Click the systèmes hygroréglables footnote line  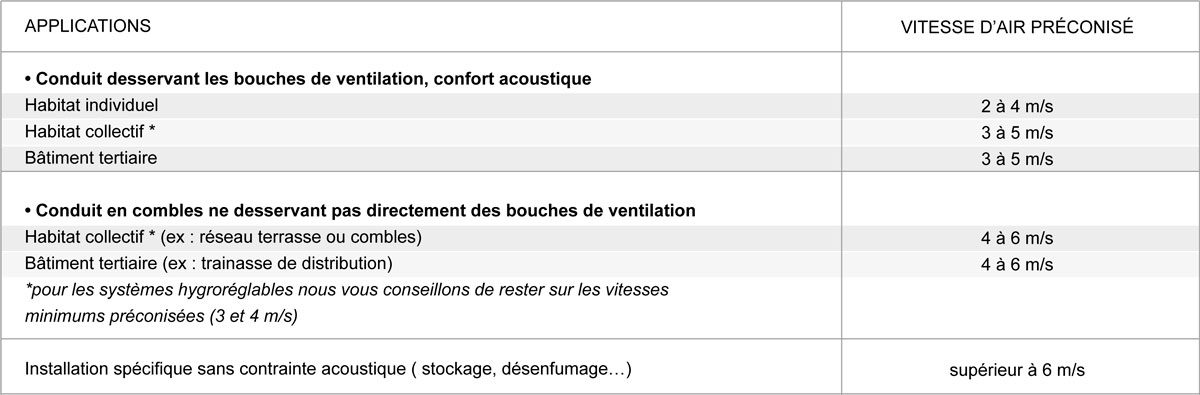pyautogui.click(x=346, y=289)
